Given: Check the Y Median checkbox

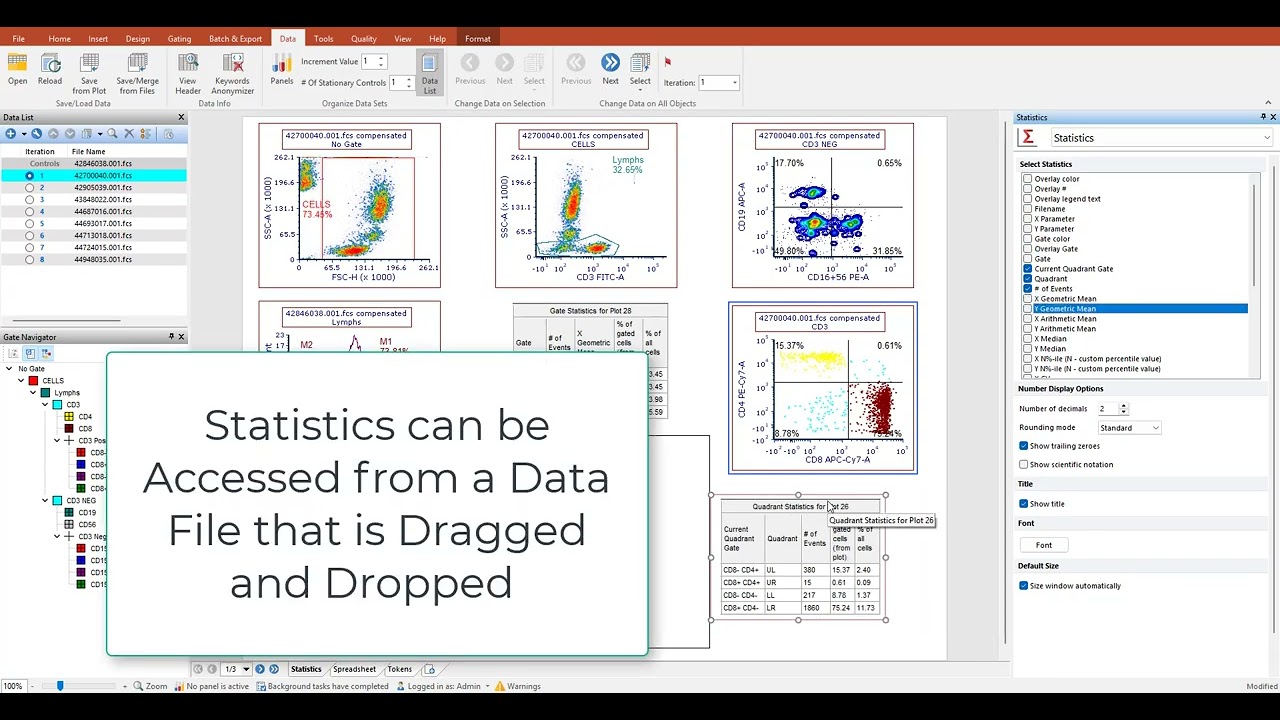Looking at the screenshot, I should [1027, 349].
